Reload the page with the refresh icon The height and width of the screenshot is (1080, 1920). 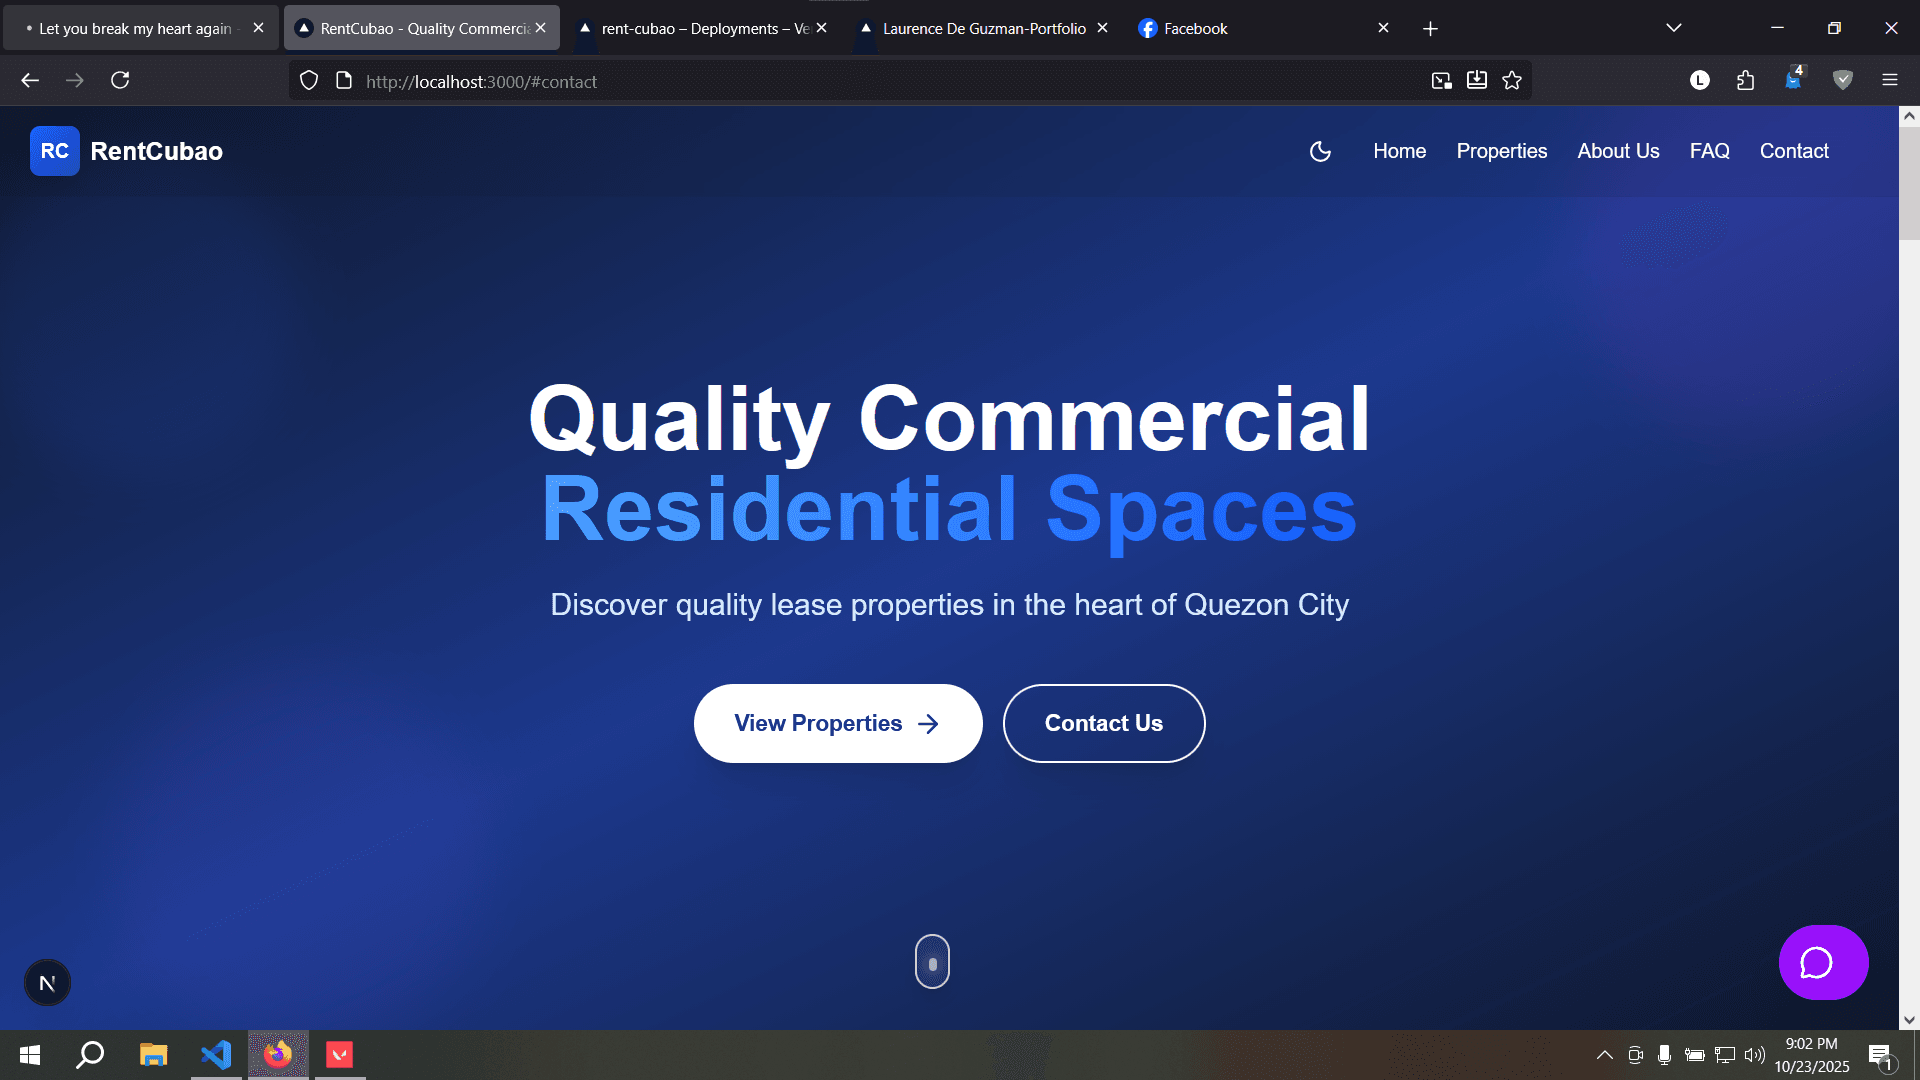[x=120, y=80]
